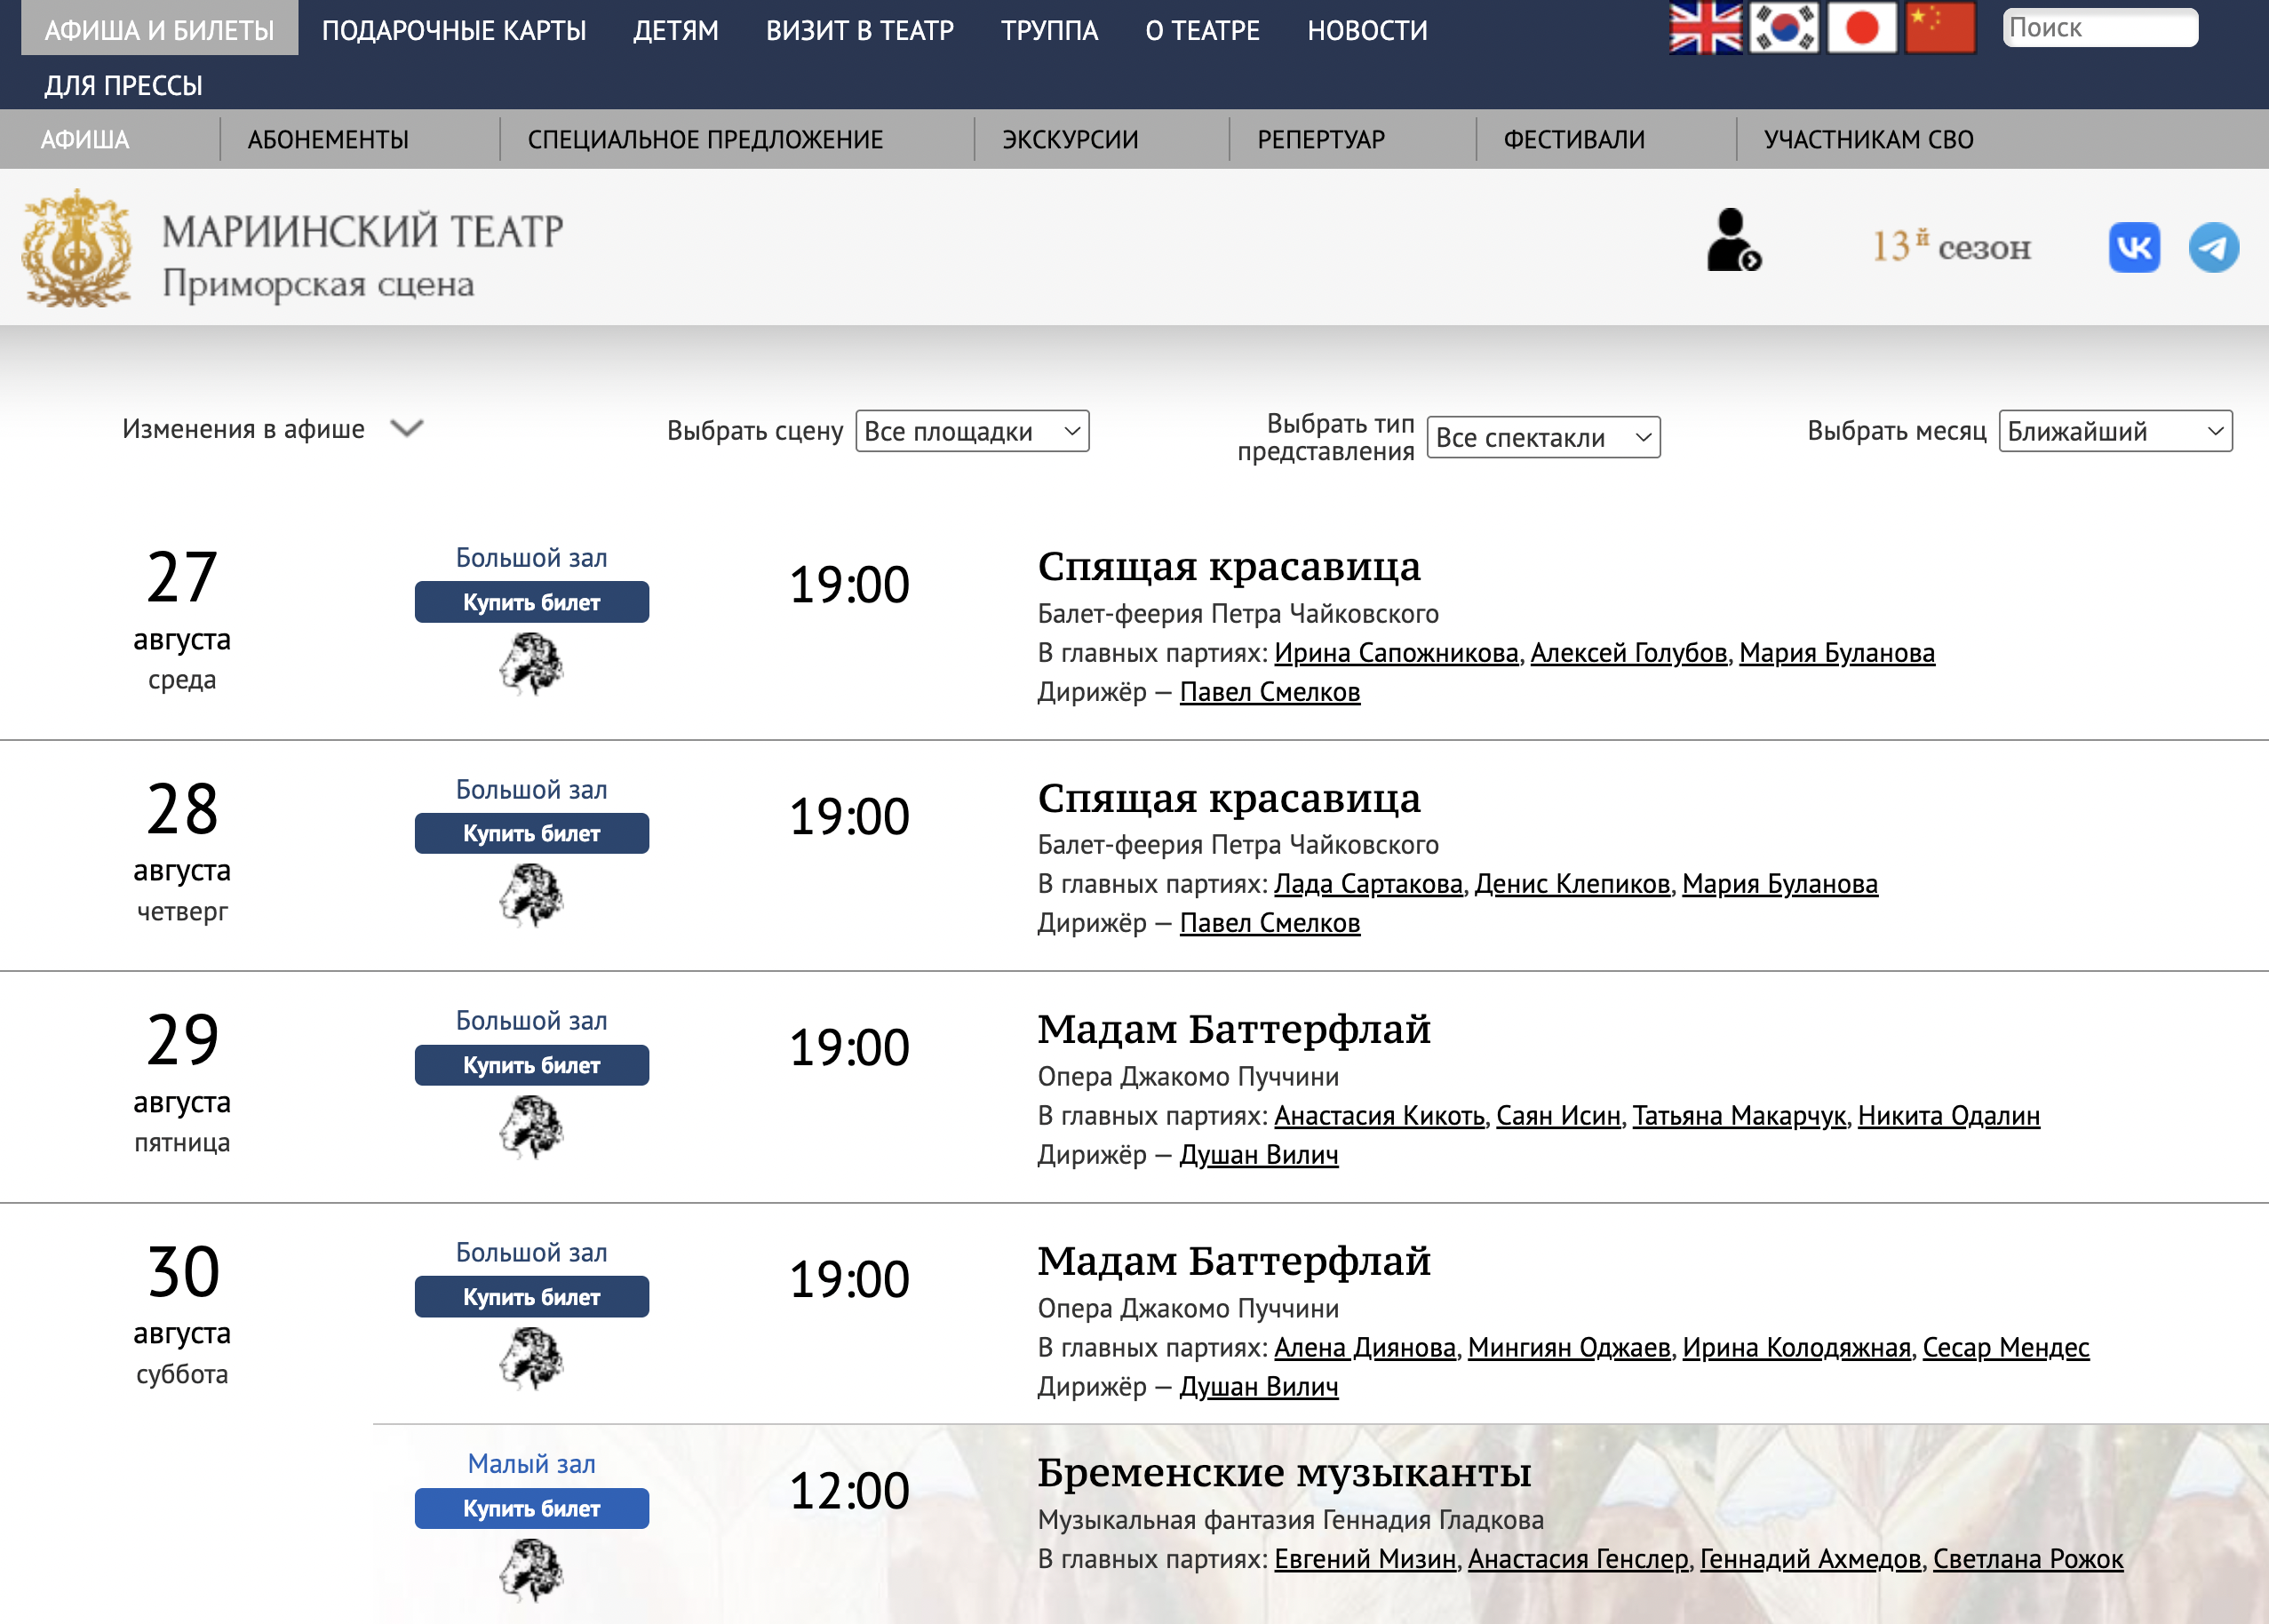This screenshot has height=1624, width=2269.
Task: Go to ДЕТЯМ menu section
Action: [676, 30]
